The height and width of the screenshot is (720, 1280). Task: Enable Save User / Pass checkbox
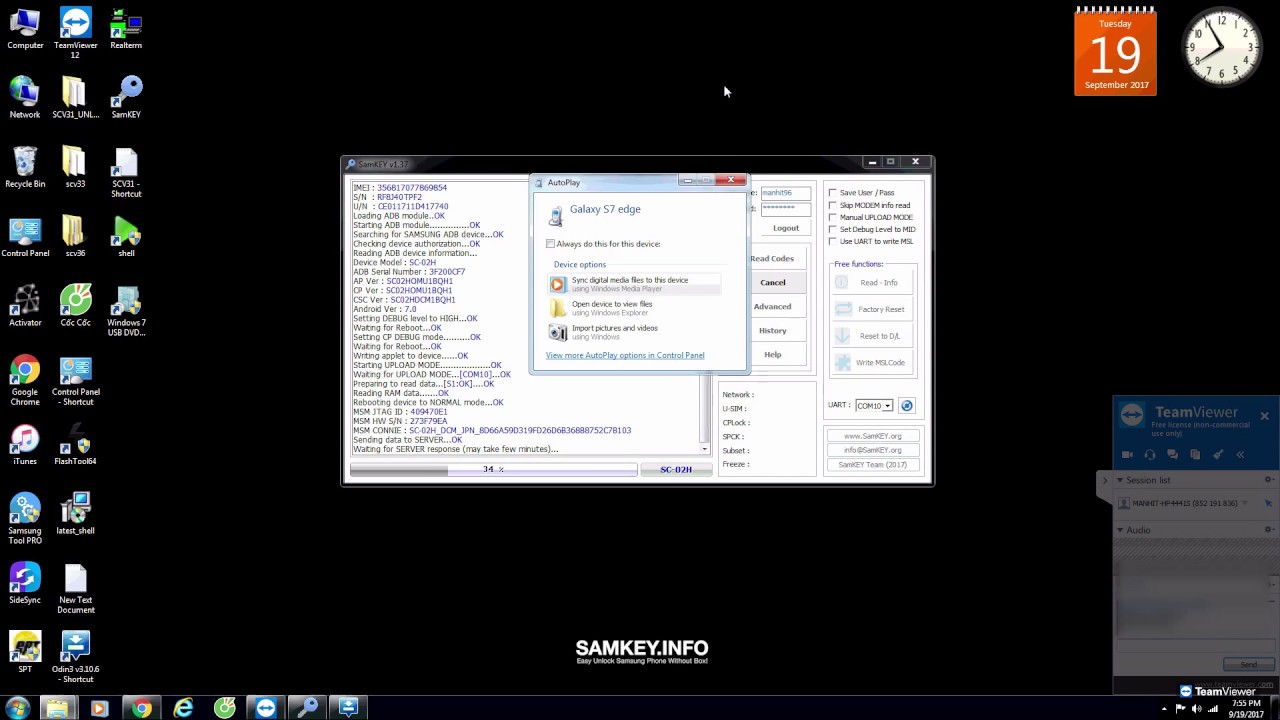833,192
